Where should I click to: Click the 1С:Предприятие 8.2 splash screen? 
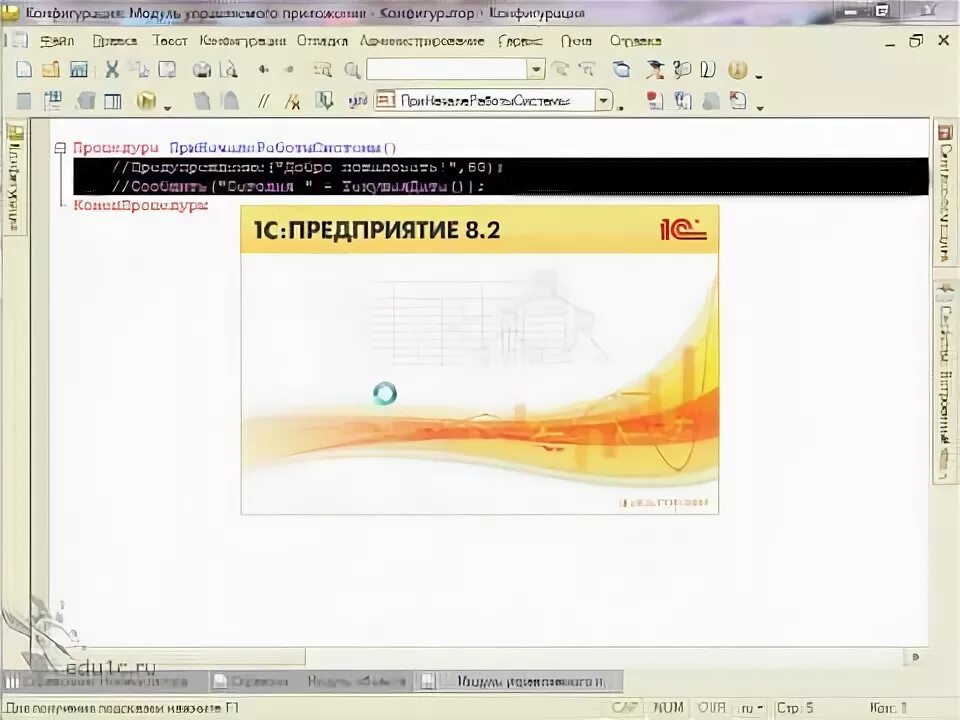point(479,360)
